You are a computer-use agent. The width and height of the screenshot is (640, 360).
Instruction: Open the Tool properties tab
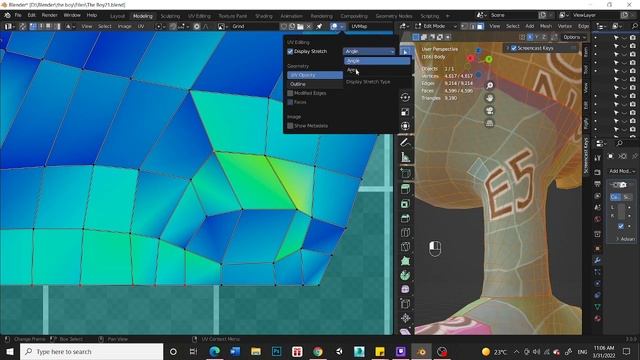pyautogui.click(x=597, y=158)
